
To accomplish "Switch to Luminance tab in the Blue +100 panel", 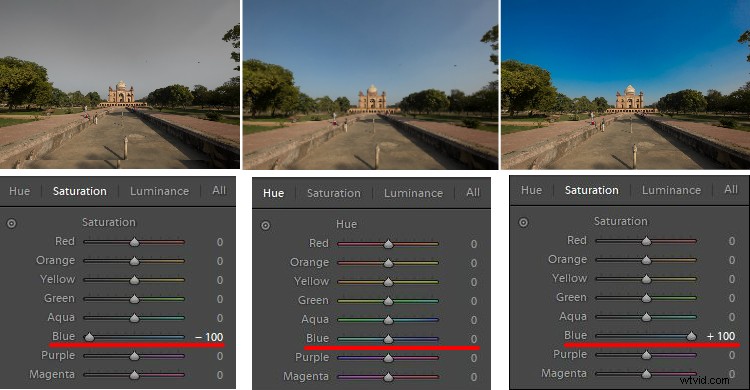I will [x=671, y=190].
